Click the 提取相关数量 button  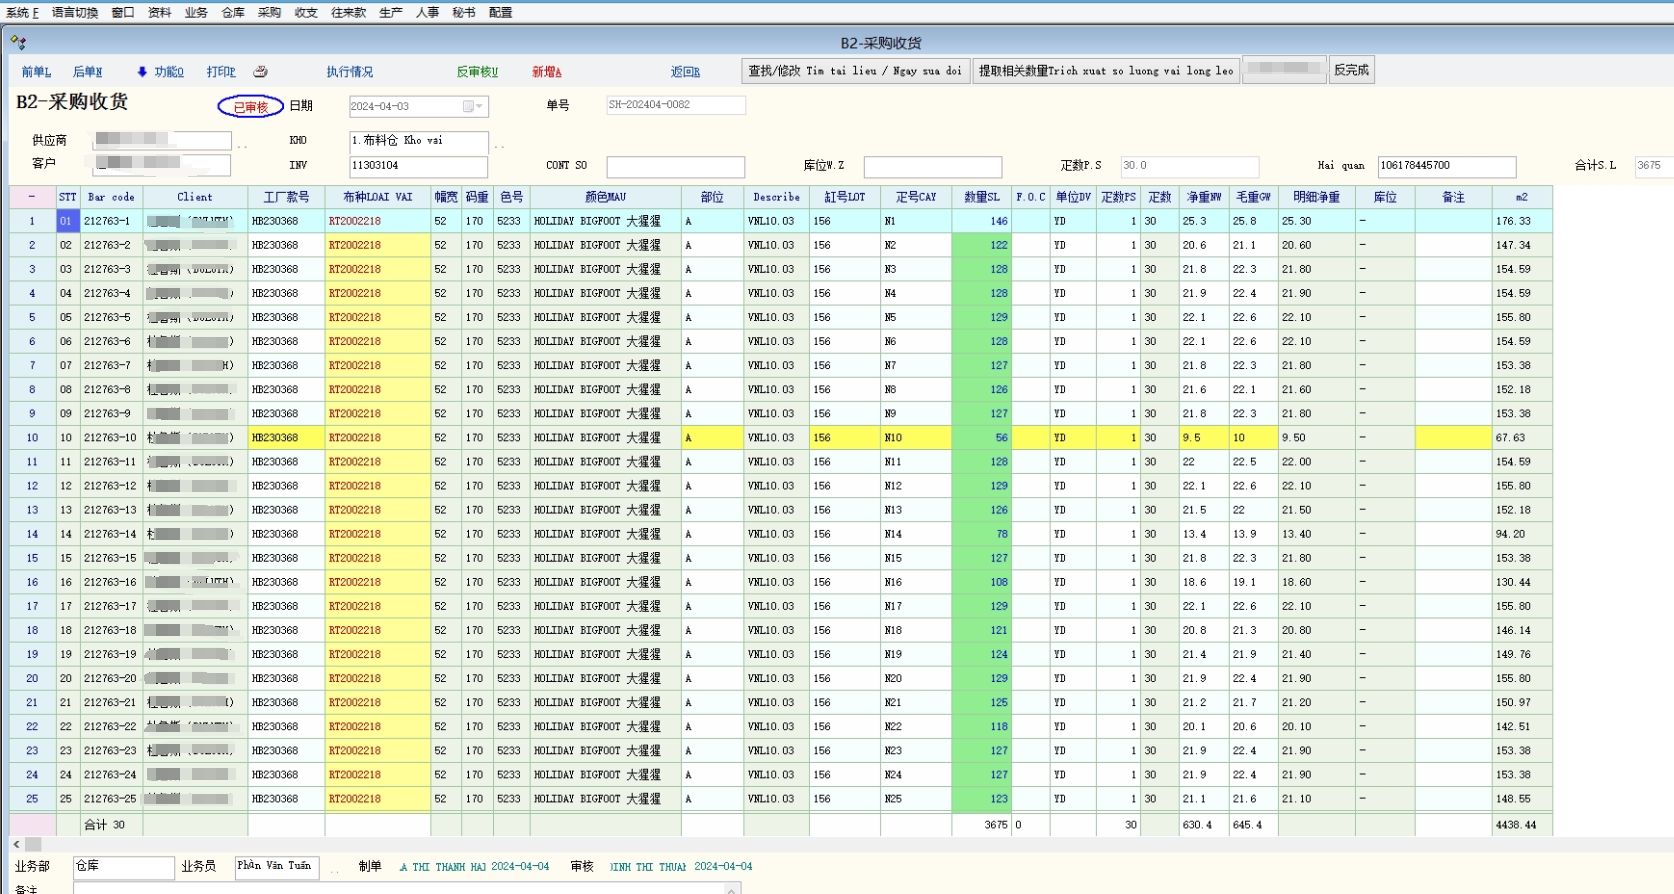[x=1105, y=71]
